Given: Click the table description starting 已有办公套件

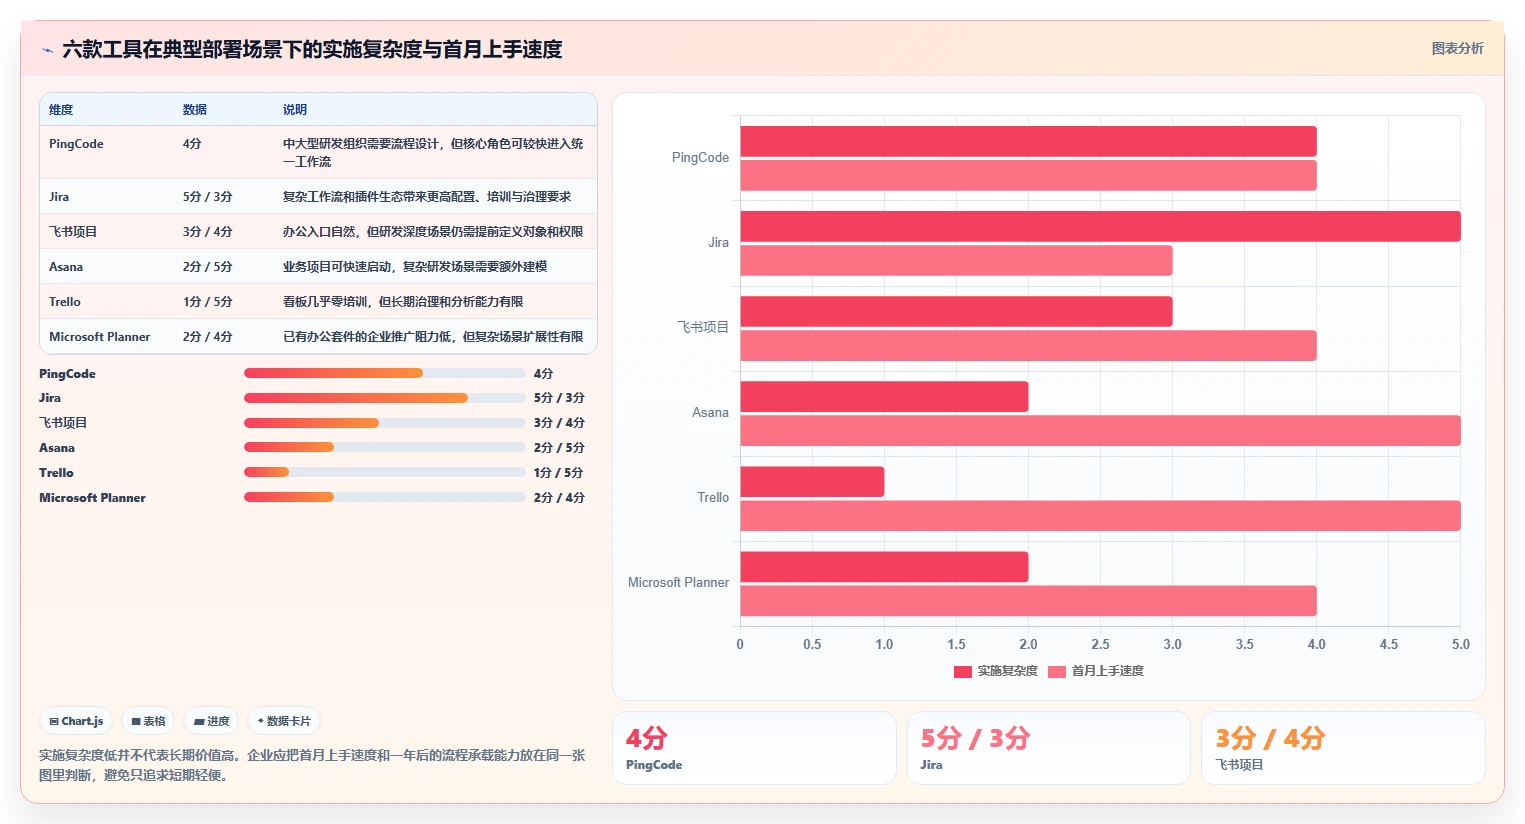Looking at the screenshot, I should [x=433, y=337].
